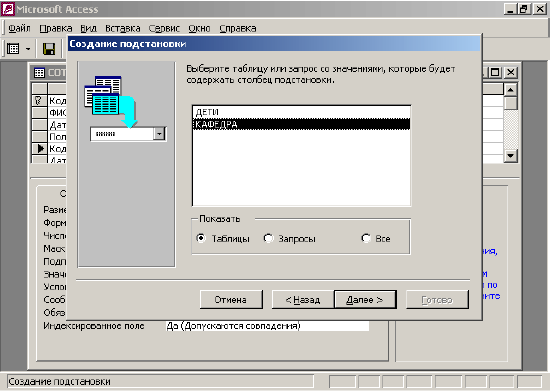Open the View toolbar dropdown arrow
This screenshot has height=391, width=550.
(x=28, y=49)
